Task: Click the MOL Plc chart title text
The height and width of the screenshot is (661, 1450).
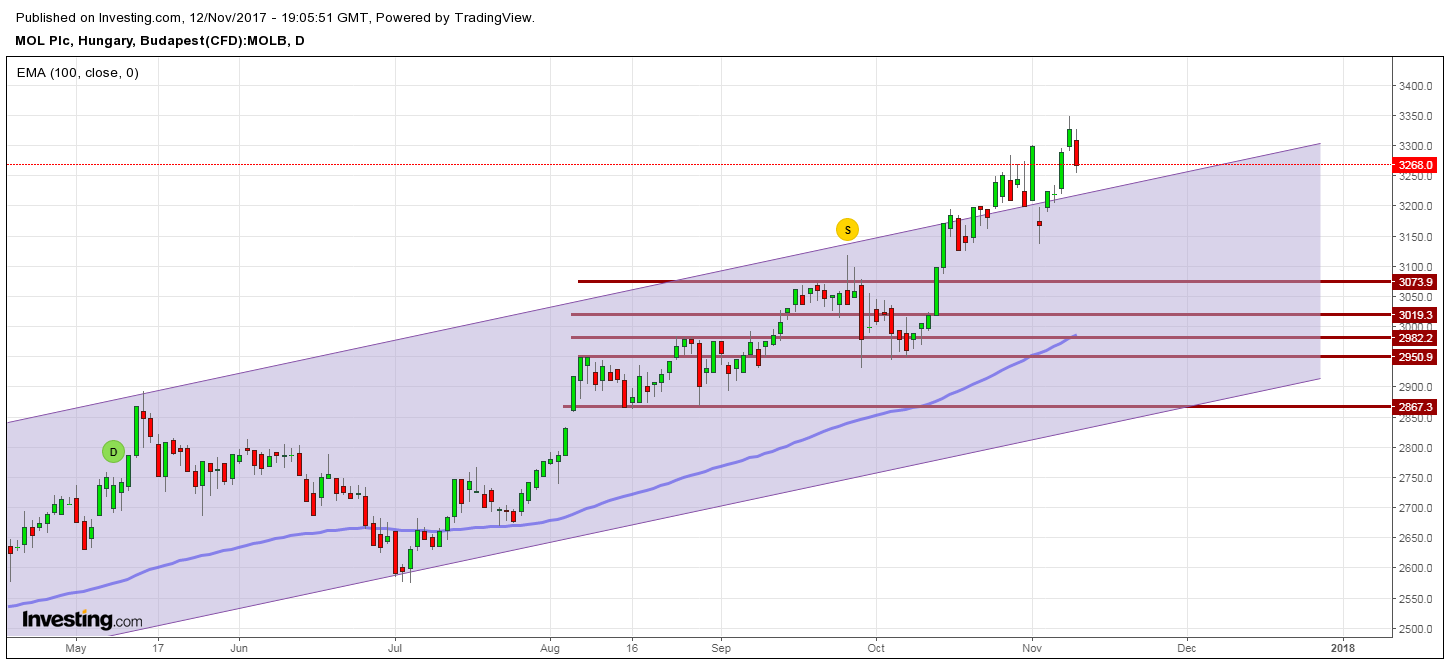Action: tap(160, 41)
